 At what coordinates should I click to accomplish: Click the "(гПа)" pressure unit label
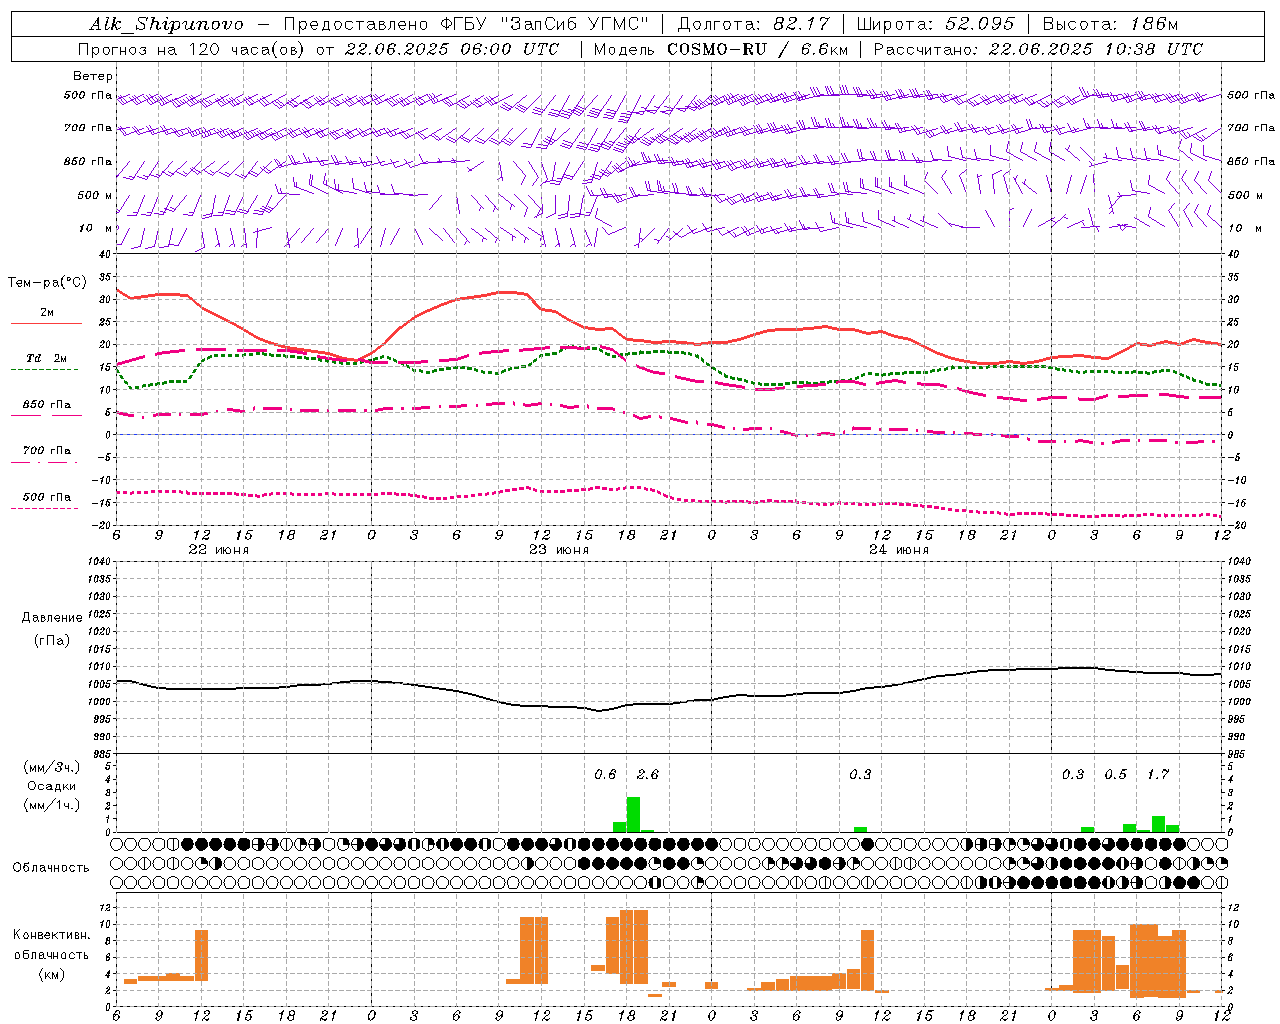pos(52,640)
